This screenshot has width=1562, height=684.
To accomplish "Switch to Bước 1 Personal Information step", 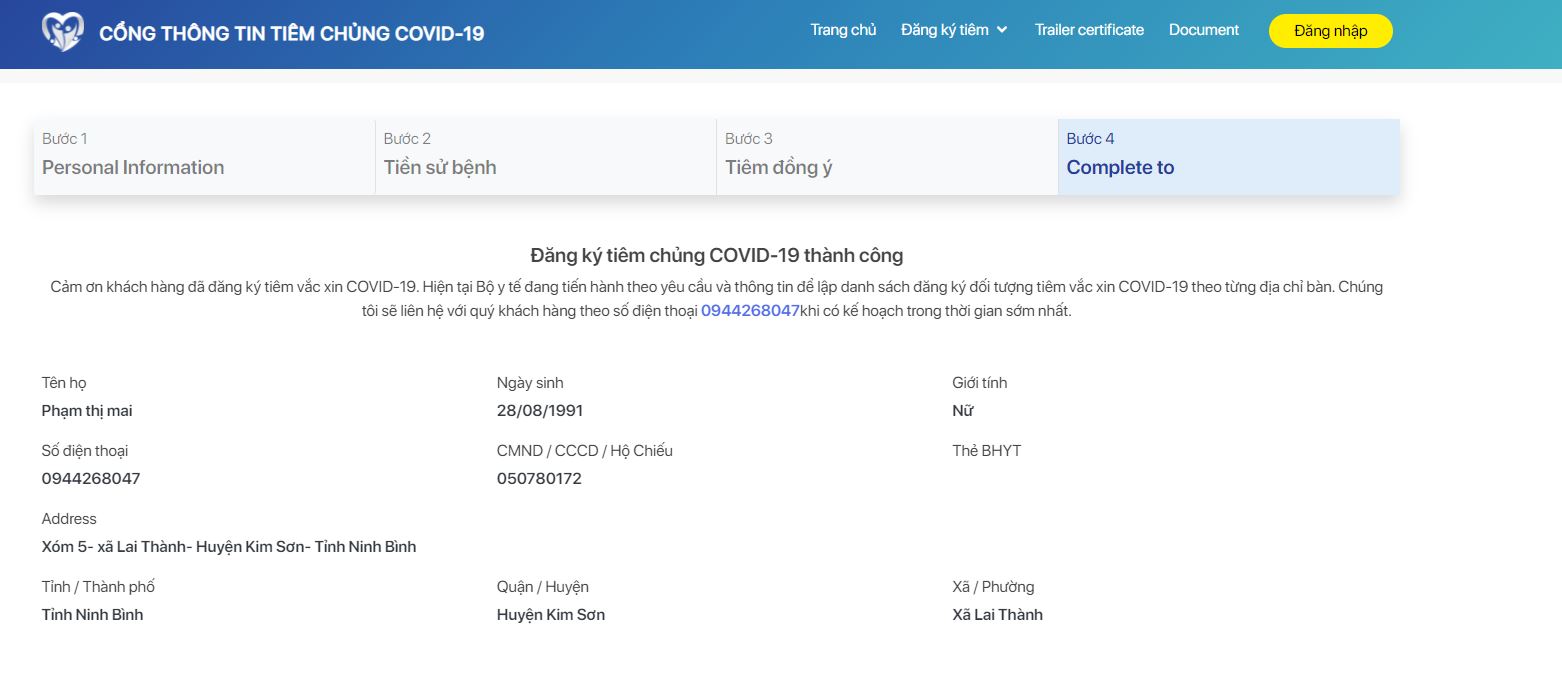I will coord(204,156).
